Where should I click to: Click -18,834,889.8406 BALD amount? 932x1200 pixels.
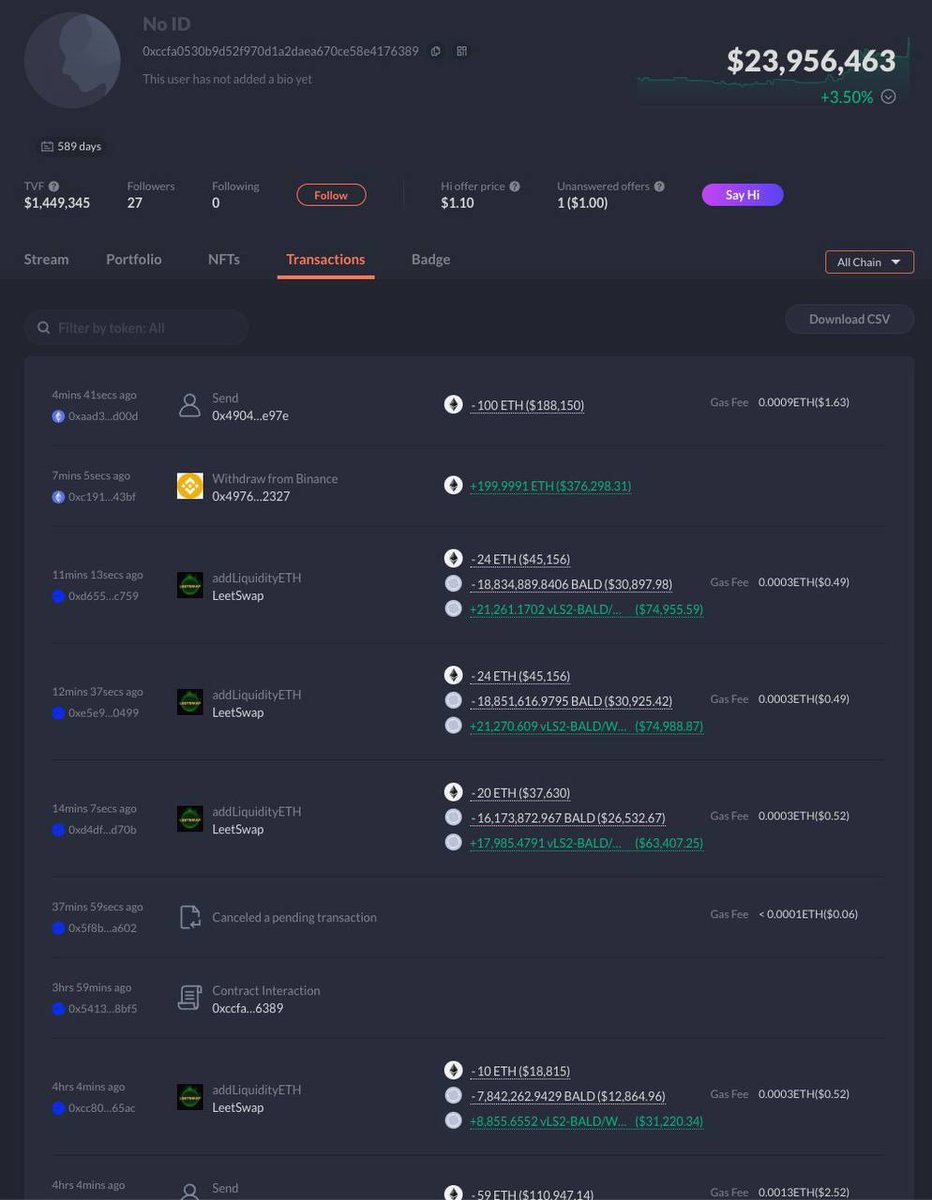click(x=571, y=584)
